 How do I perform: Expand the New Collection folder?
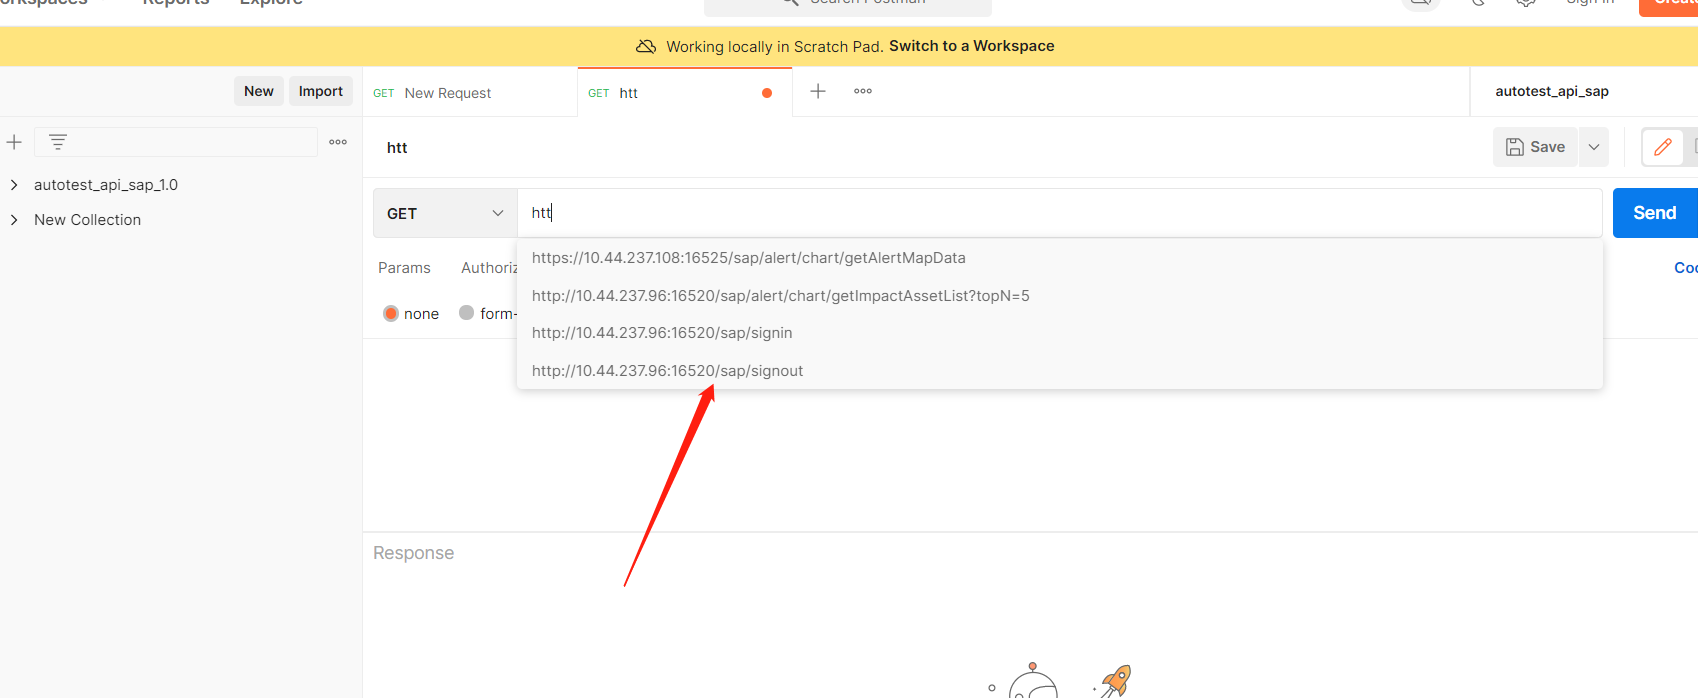pyautogui.click(x=14, y=220)
